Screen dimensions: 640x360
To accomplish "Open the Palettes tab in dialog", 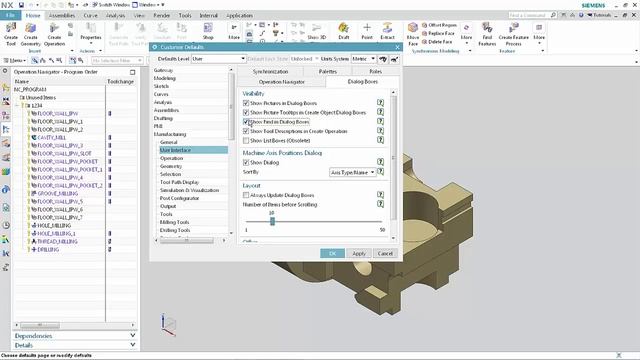I will [x=328, y=71].
